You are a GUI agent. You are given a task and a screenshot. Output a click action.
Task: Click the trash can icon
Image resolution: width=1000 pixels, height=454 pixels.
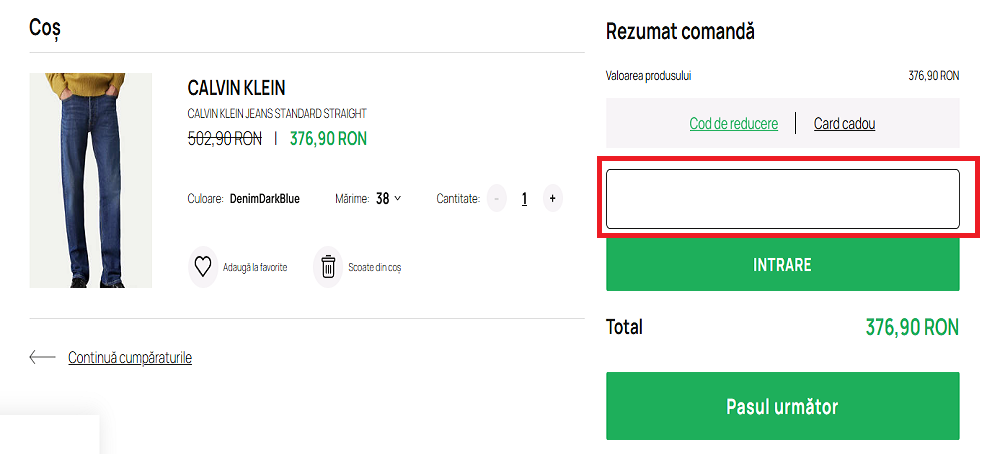[328, 267]
